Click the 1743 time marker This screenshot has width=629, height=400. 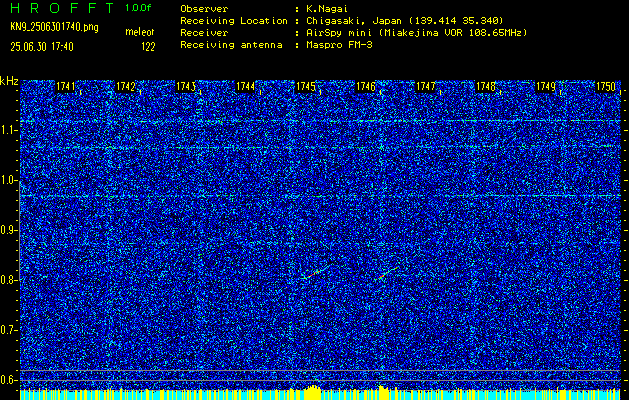(186, 86)
